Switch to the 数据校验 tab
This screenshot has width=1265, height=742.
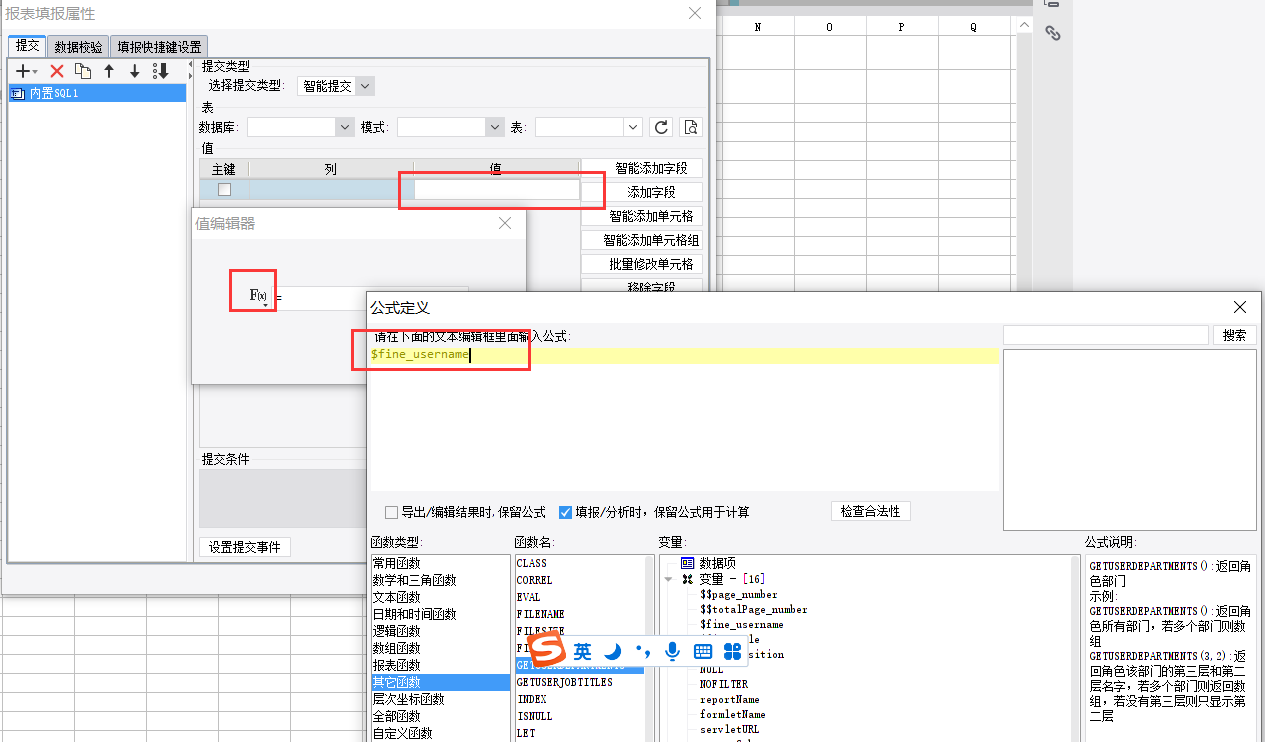[x=78, y=47]
